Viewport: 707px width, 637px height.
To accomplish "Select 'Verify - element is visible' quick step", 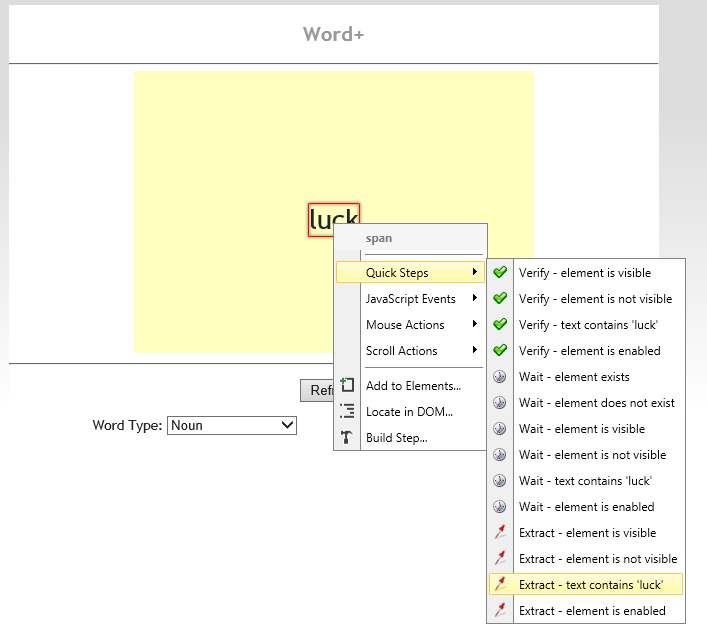I will coord(586,272).
